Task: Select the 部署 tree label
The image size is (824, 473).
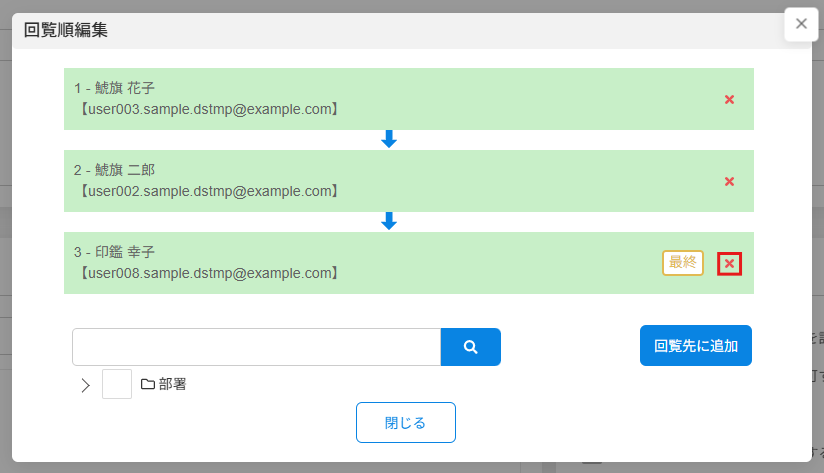Action: coord(172,384)
